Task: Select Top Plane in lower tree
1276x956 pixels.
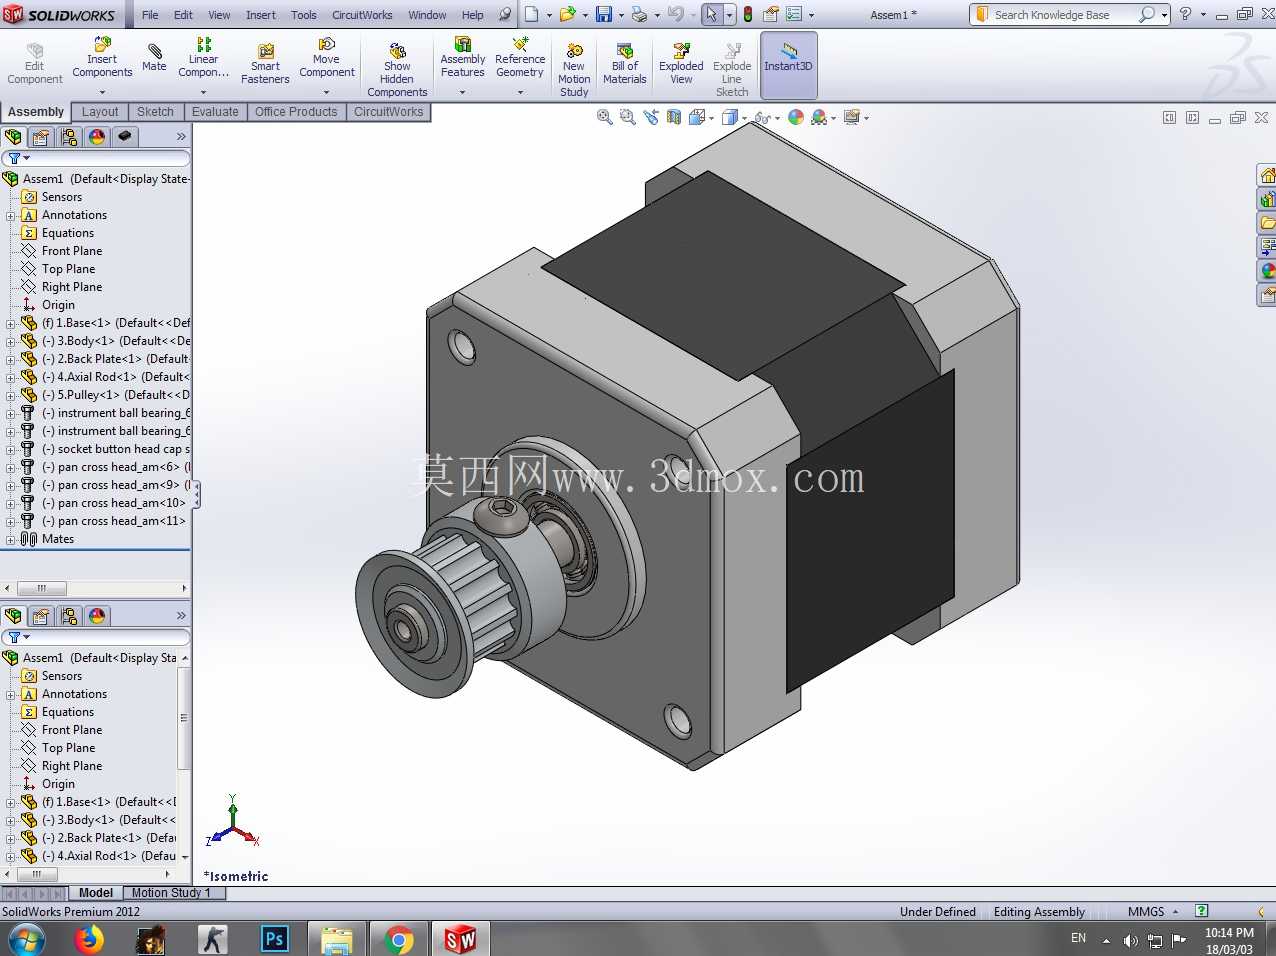Action: pos(68,748)
